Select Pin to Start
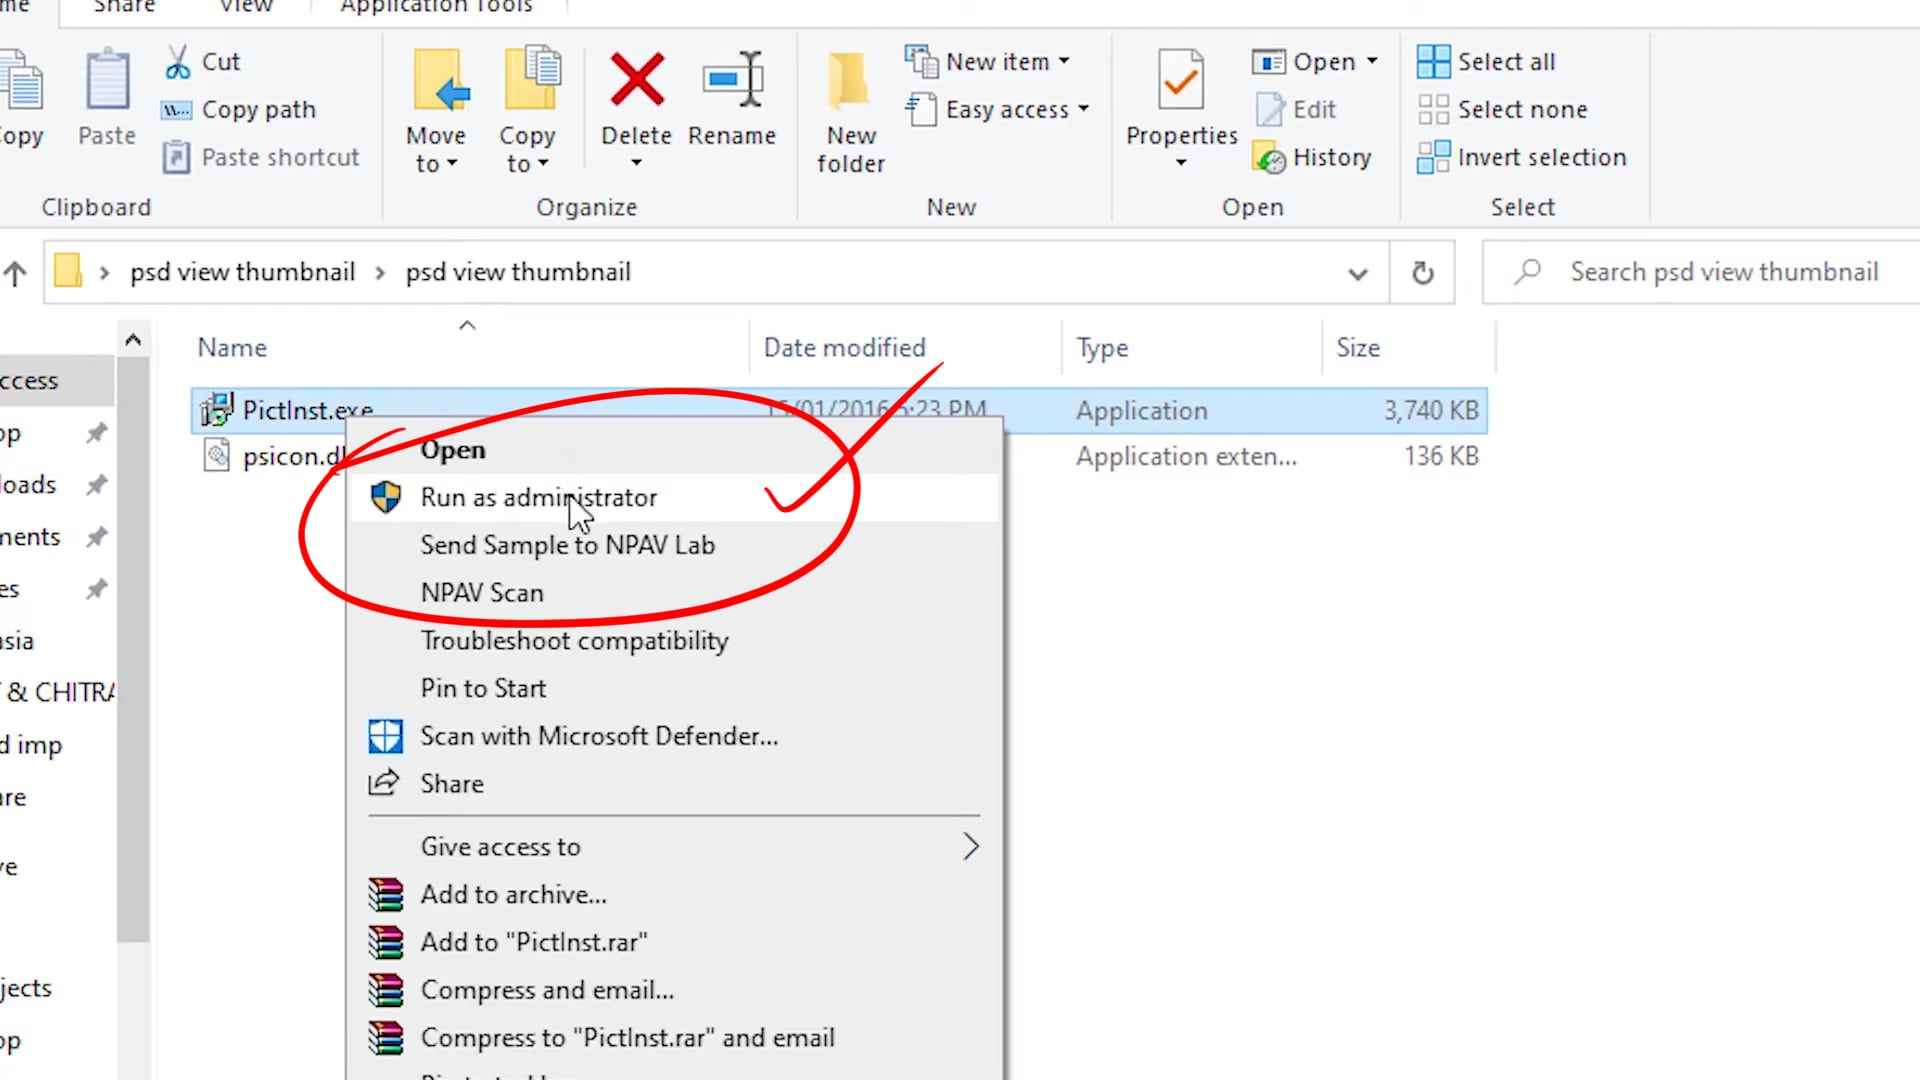The image size is (1920, 1080). click(674, 688)
